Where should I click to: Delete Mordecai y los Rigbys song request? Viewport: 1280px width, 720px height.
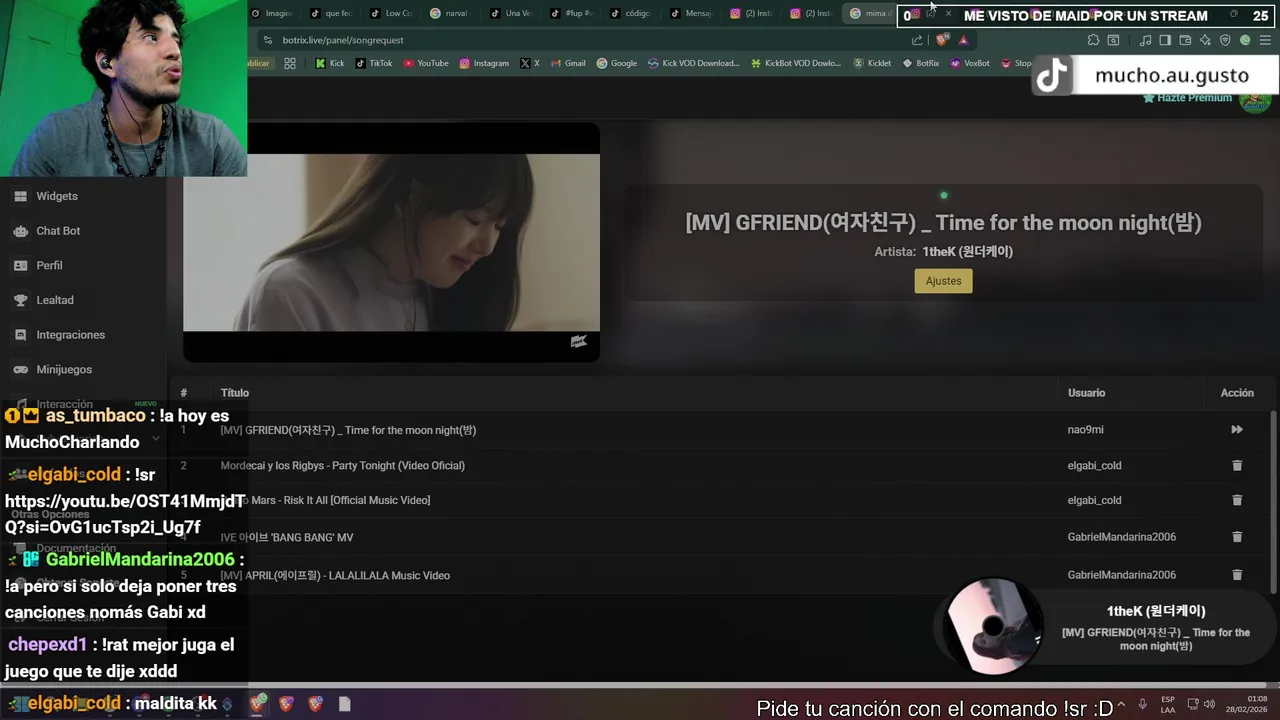click(x=1237, y=465)
